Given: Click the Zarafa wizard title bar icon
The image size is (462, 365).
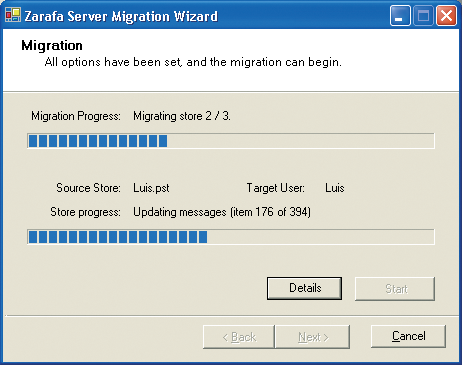Looking at the screenshot, I should (13, 15).
